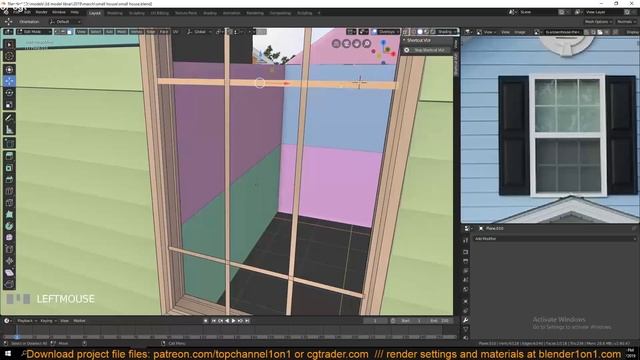Viewport: 640px width, 360px height.
Task: Open the Default orientation dropdown
Action: (64, 22)
